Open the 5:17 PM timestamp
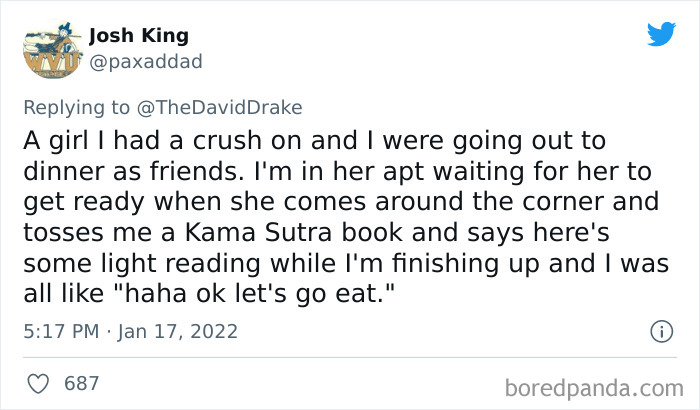 coord(59,331)
